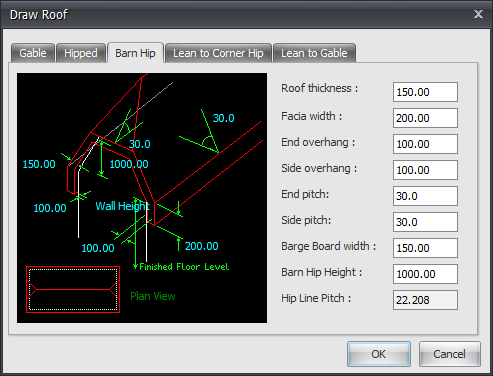Click the Side overhang input box
Image resolution: width=493 pixels, height=376 pixels.
425,170
